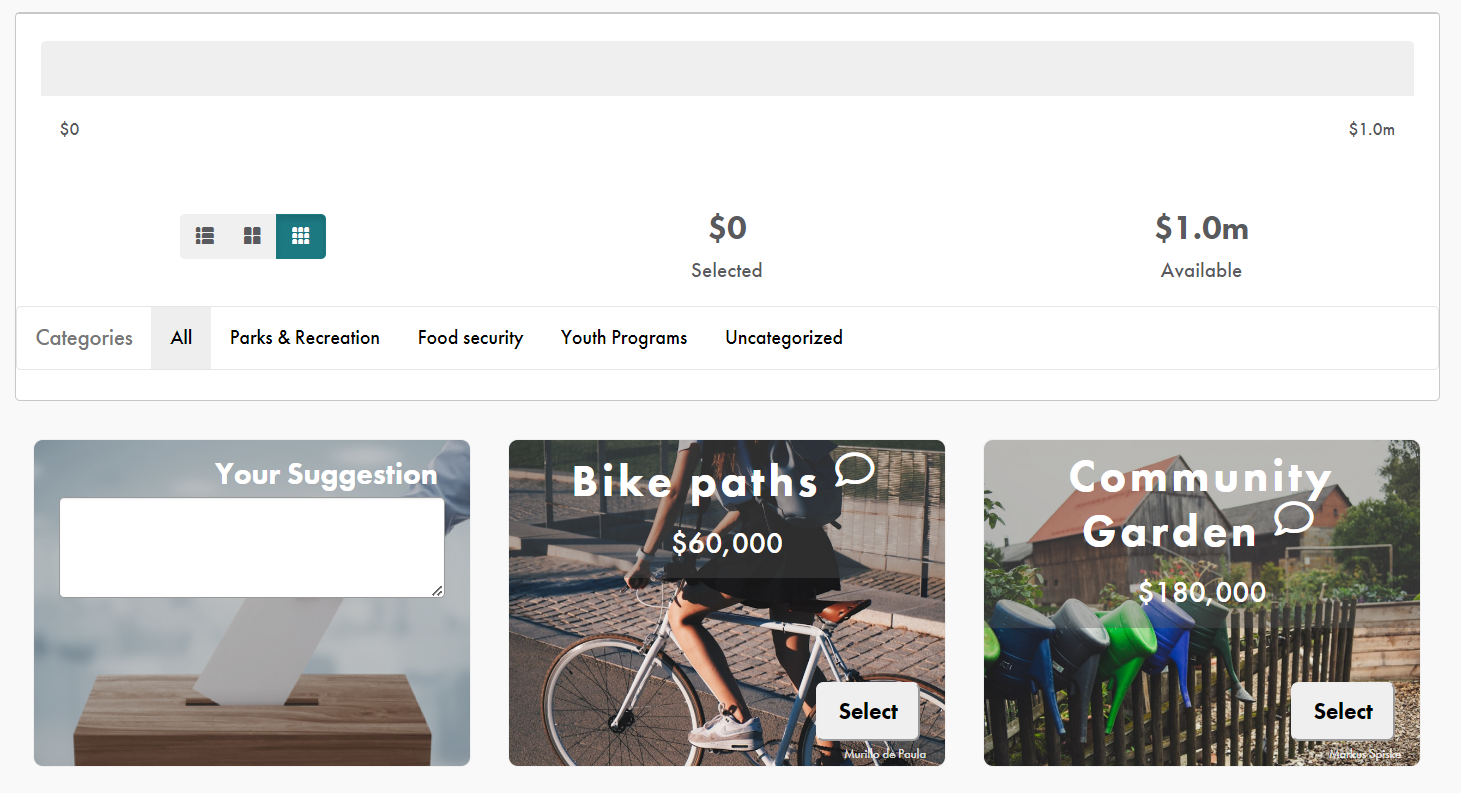The width and height of the screenshot is (1461, 793).
Task: Open Murillo de Paula photo credit
Action: coord(885,754)
